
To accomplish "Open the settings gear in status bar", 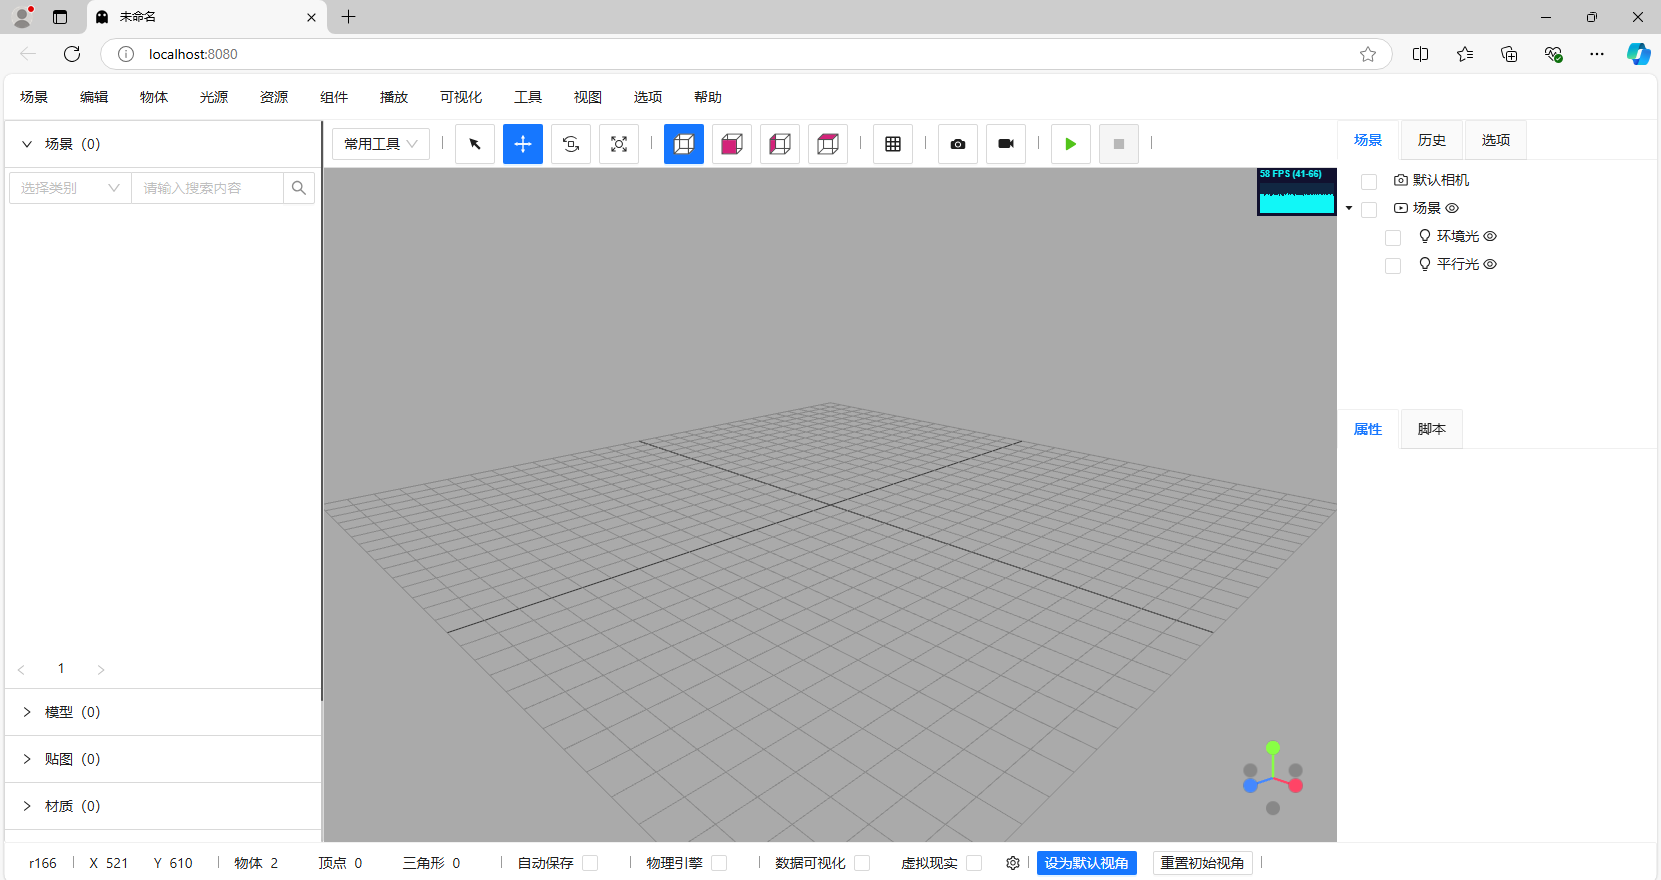I will [1013, 863].
